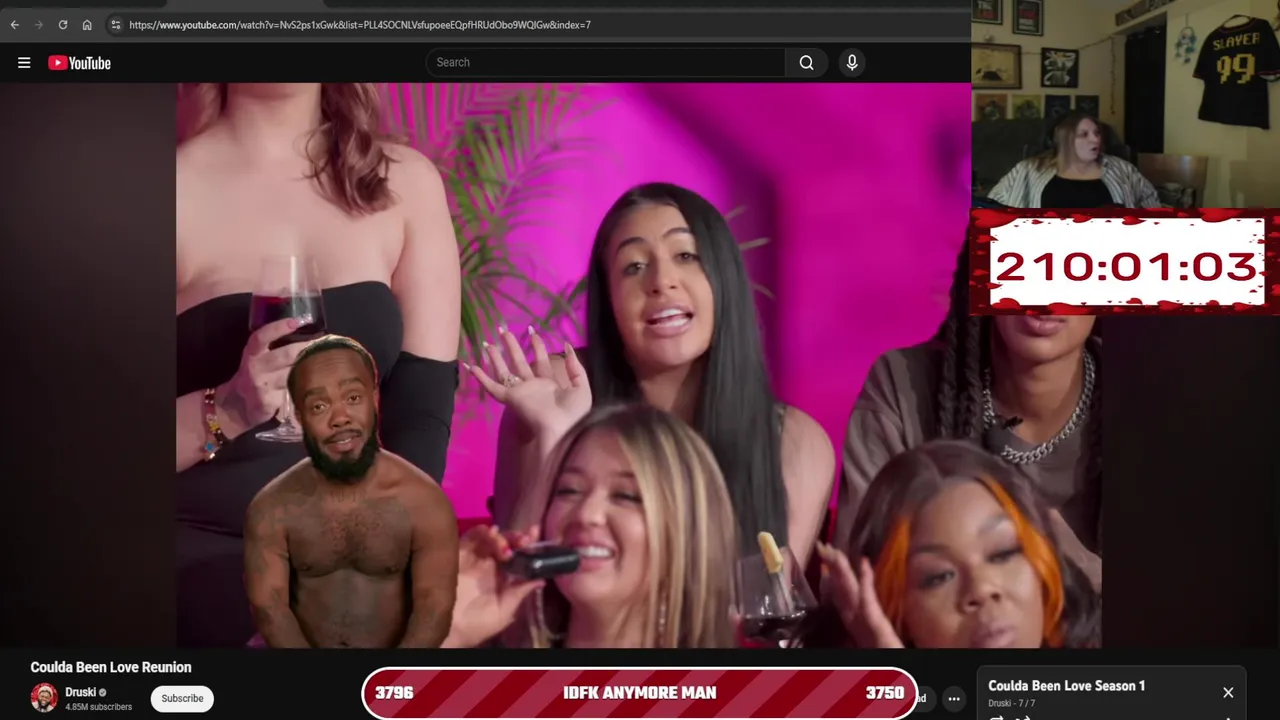1280x720 pixels.
Task: Open the browser home page icon
Action: [x=87, y=25]
